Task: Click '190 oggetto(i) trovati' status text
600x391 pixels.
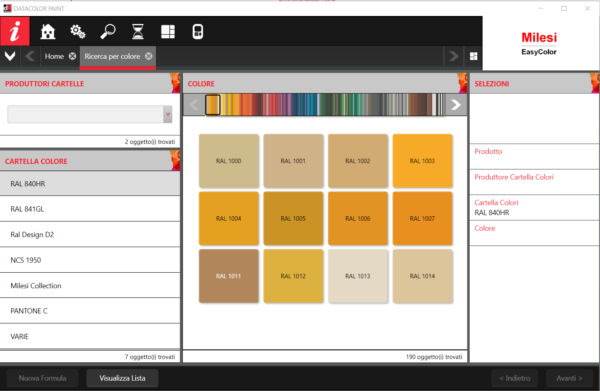Action: pyautogui.click(x=434, y=357)
